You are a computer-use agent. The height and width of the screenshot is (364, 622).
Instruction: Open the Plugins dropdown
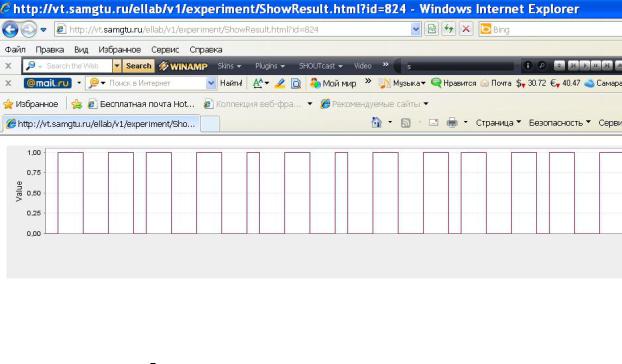point(270,66)
